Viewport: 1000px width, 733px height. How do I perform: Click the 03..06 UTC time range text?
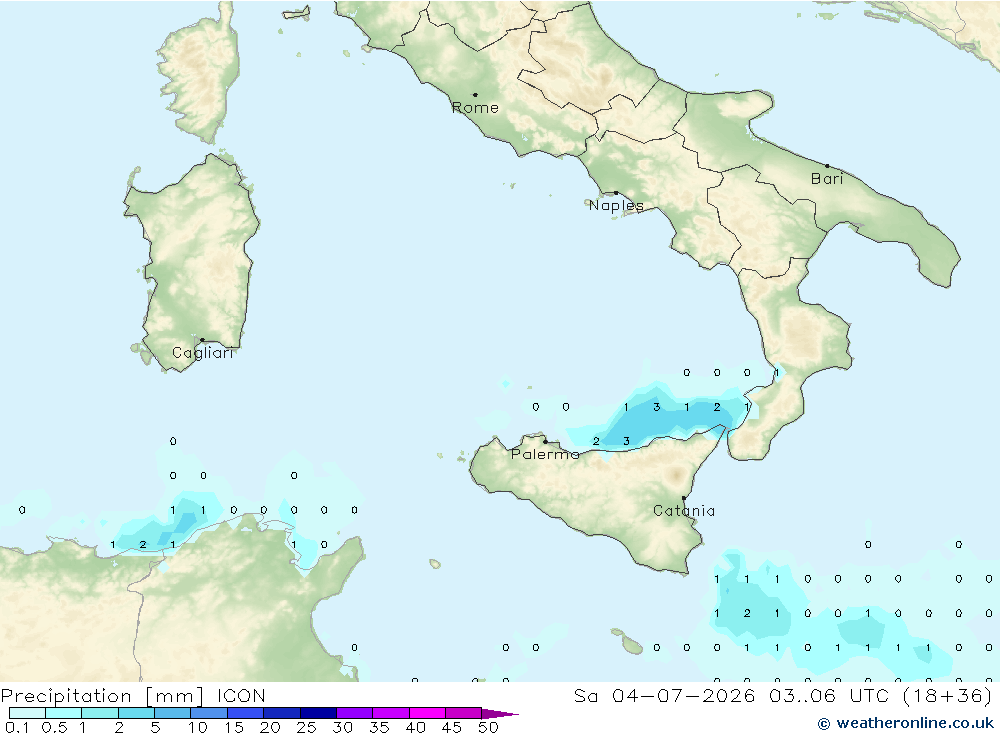tap(829, 695)
